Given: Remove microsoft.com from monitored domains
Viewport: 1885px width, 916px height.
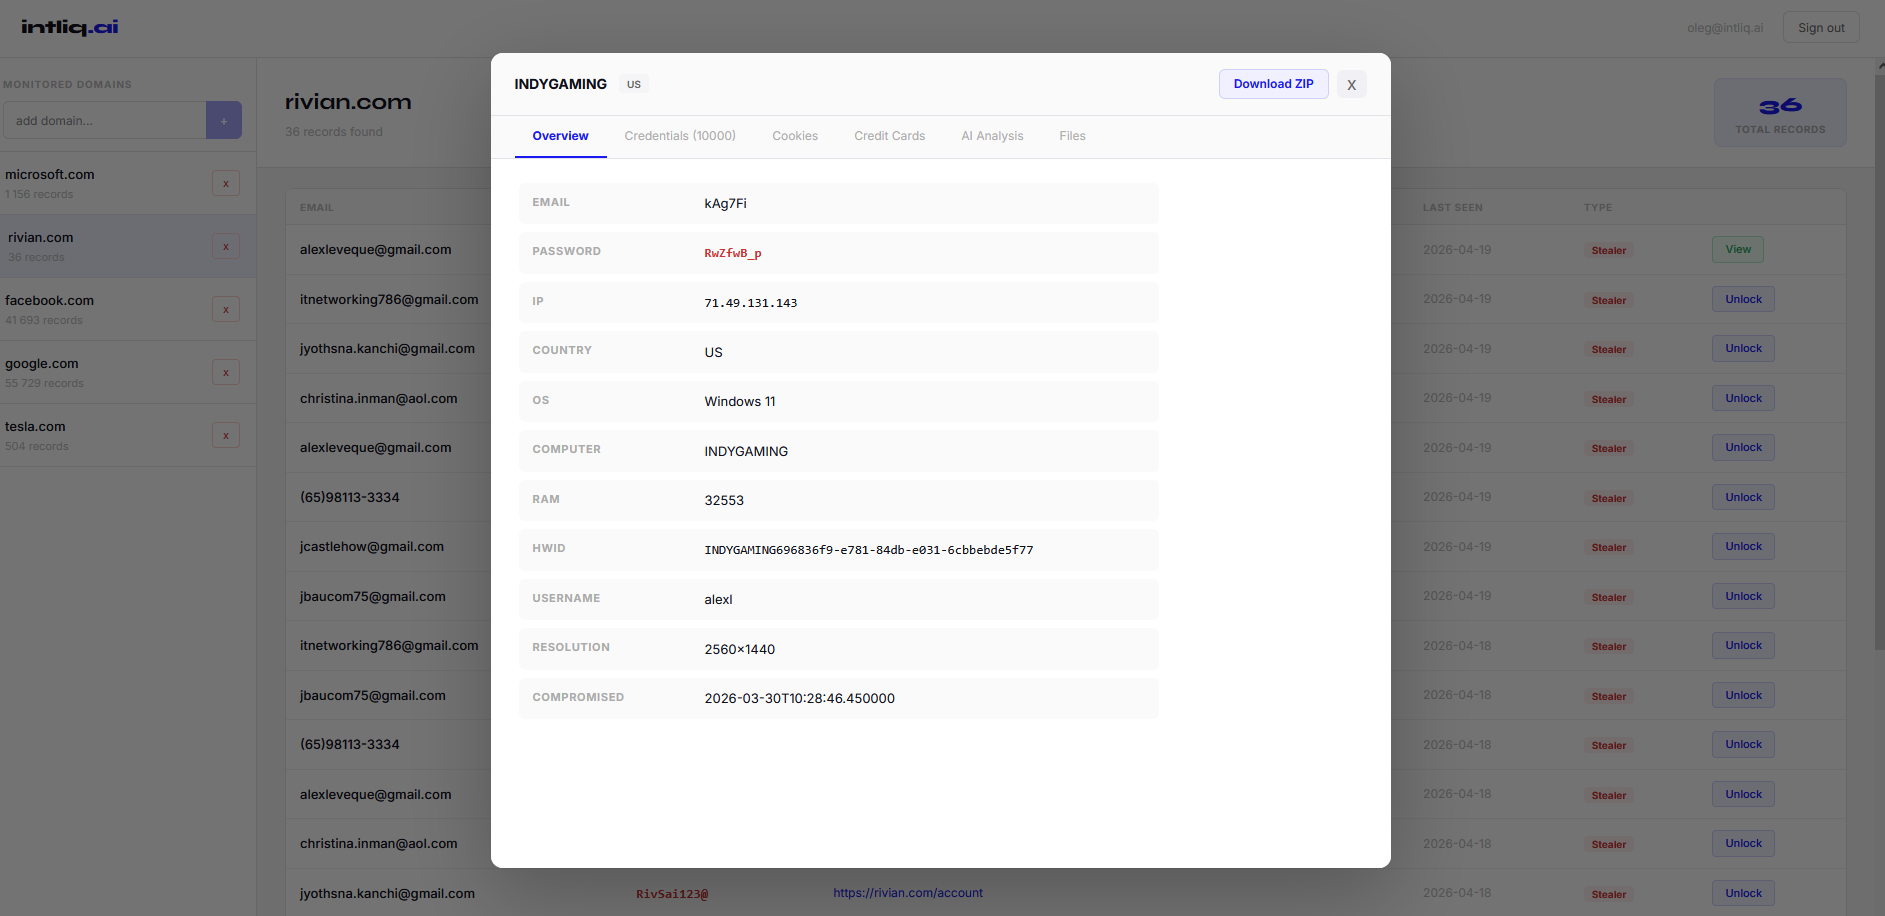Looking at the screenshot, I should 226,183.
